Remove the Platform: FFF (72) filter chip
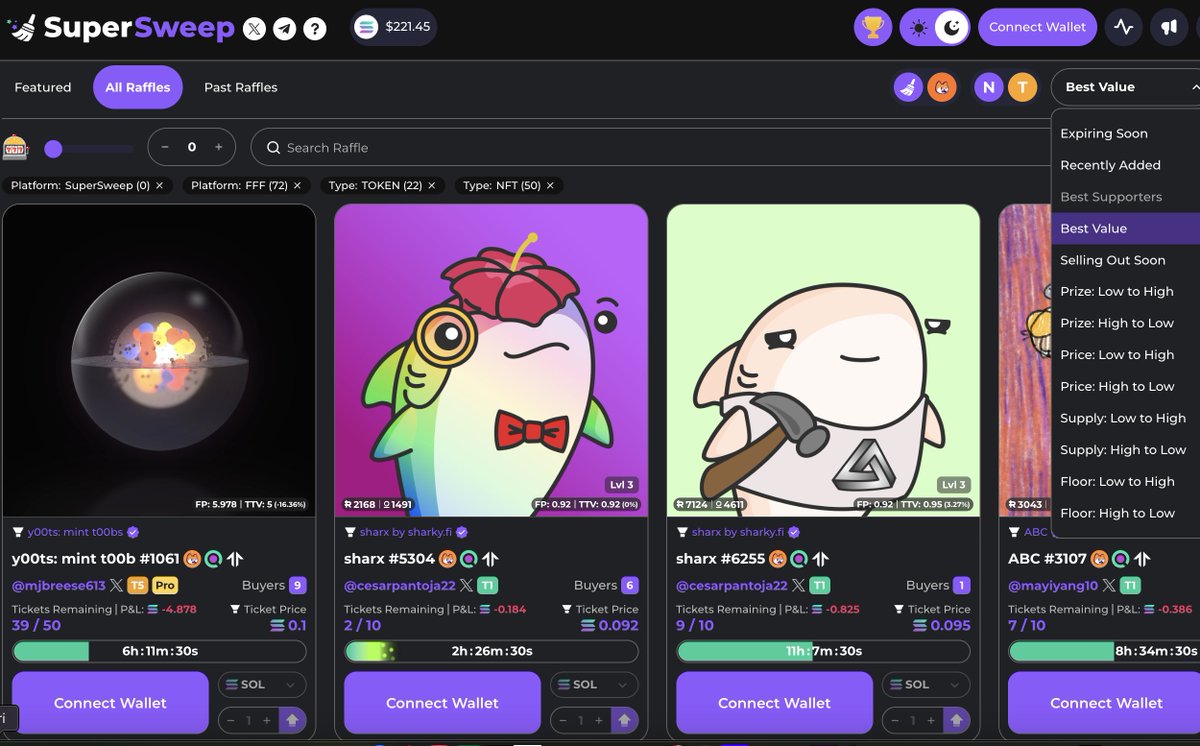This screenshot has height=746, width=1200. pos(297,185)
